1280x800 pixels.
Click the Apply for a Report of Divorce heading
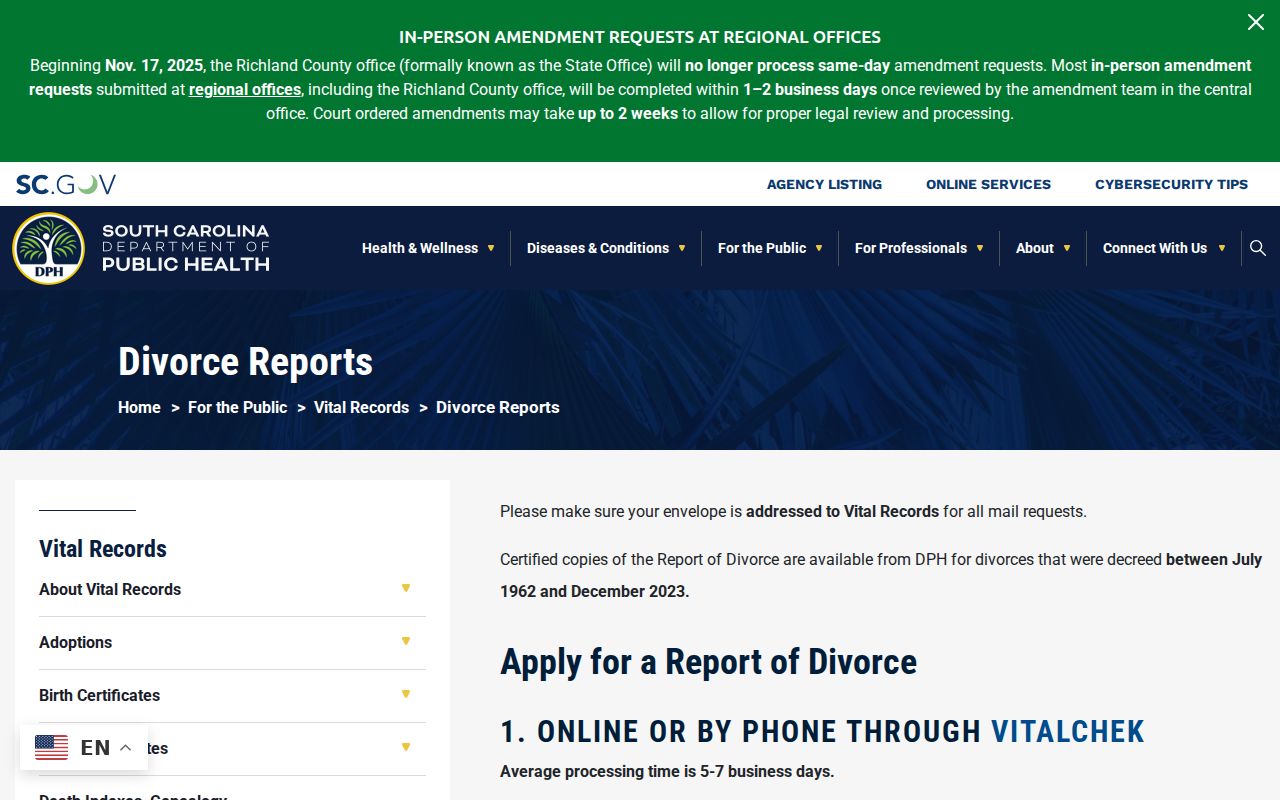pyautogui.click(x=708, y=662)
